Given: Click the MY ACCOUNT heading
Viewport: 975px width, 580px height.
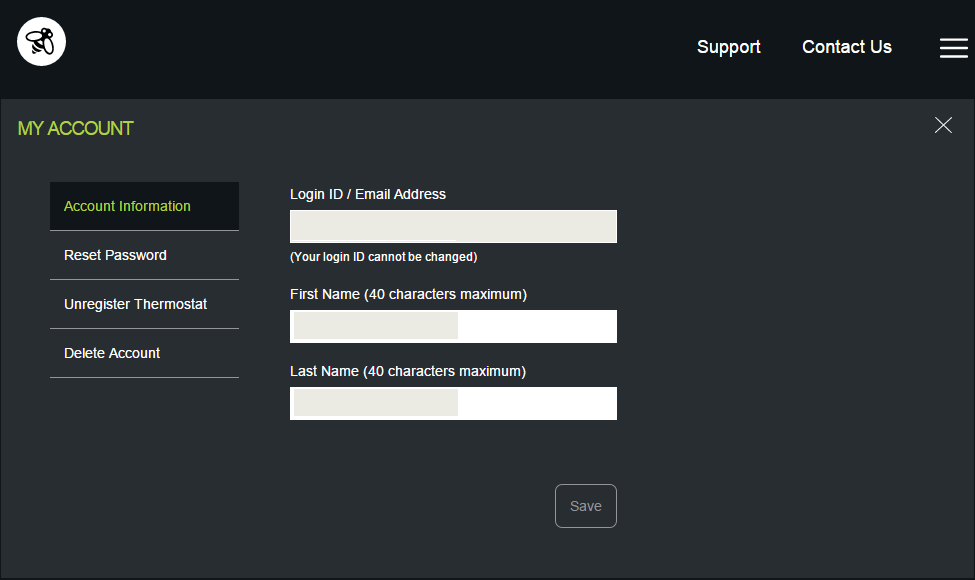Looking at the screenshot, I should pyautogui.click(x=75, y=128).
